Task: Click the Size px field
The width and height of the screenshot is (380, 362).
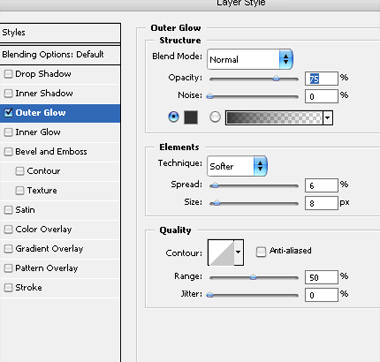Action: pyautogui.click(x=322, y=203)
